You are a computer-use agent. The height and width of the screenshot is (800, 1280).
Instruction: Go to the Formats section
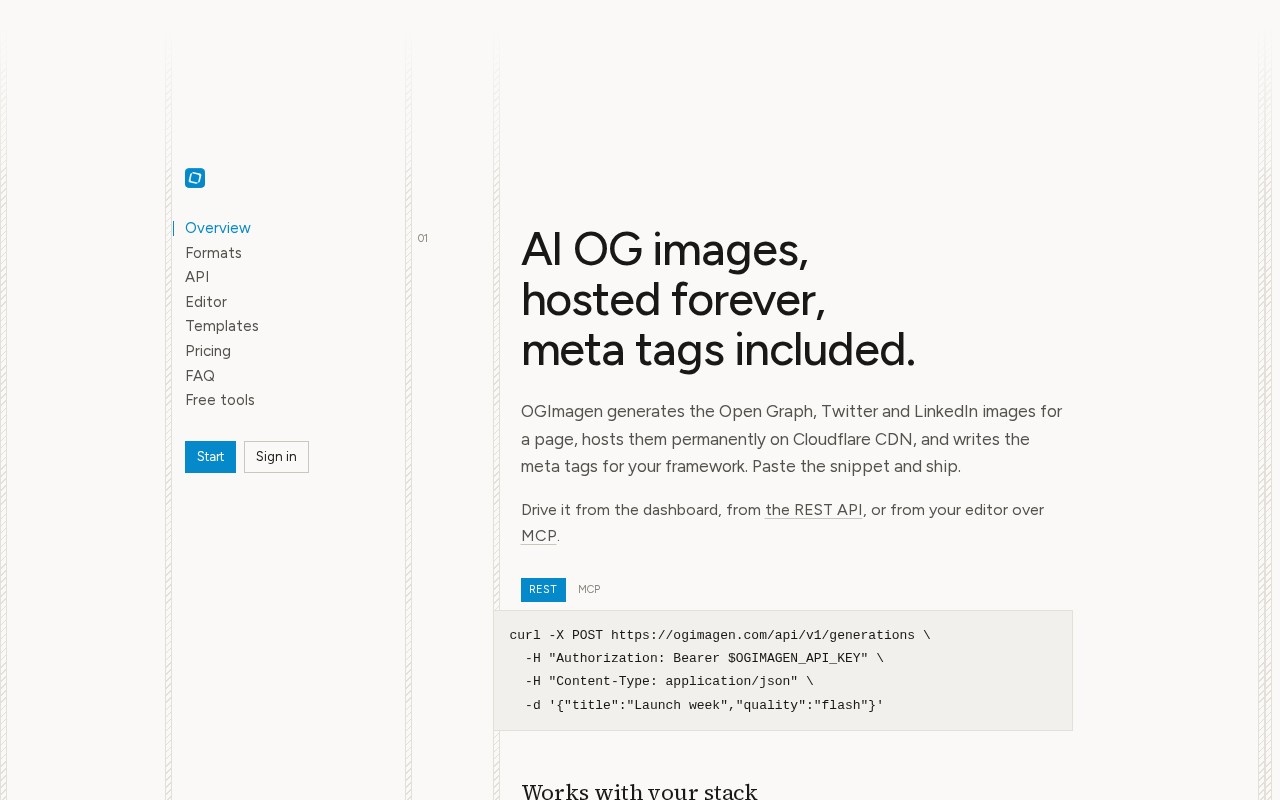point(213,253)
